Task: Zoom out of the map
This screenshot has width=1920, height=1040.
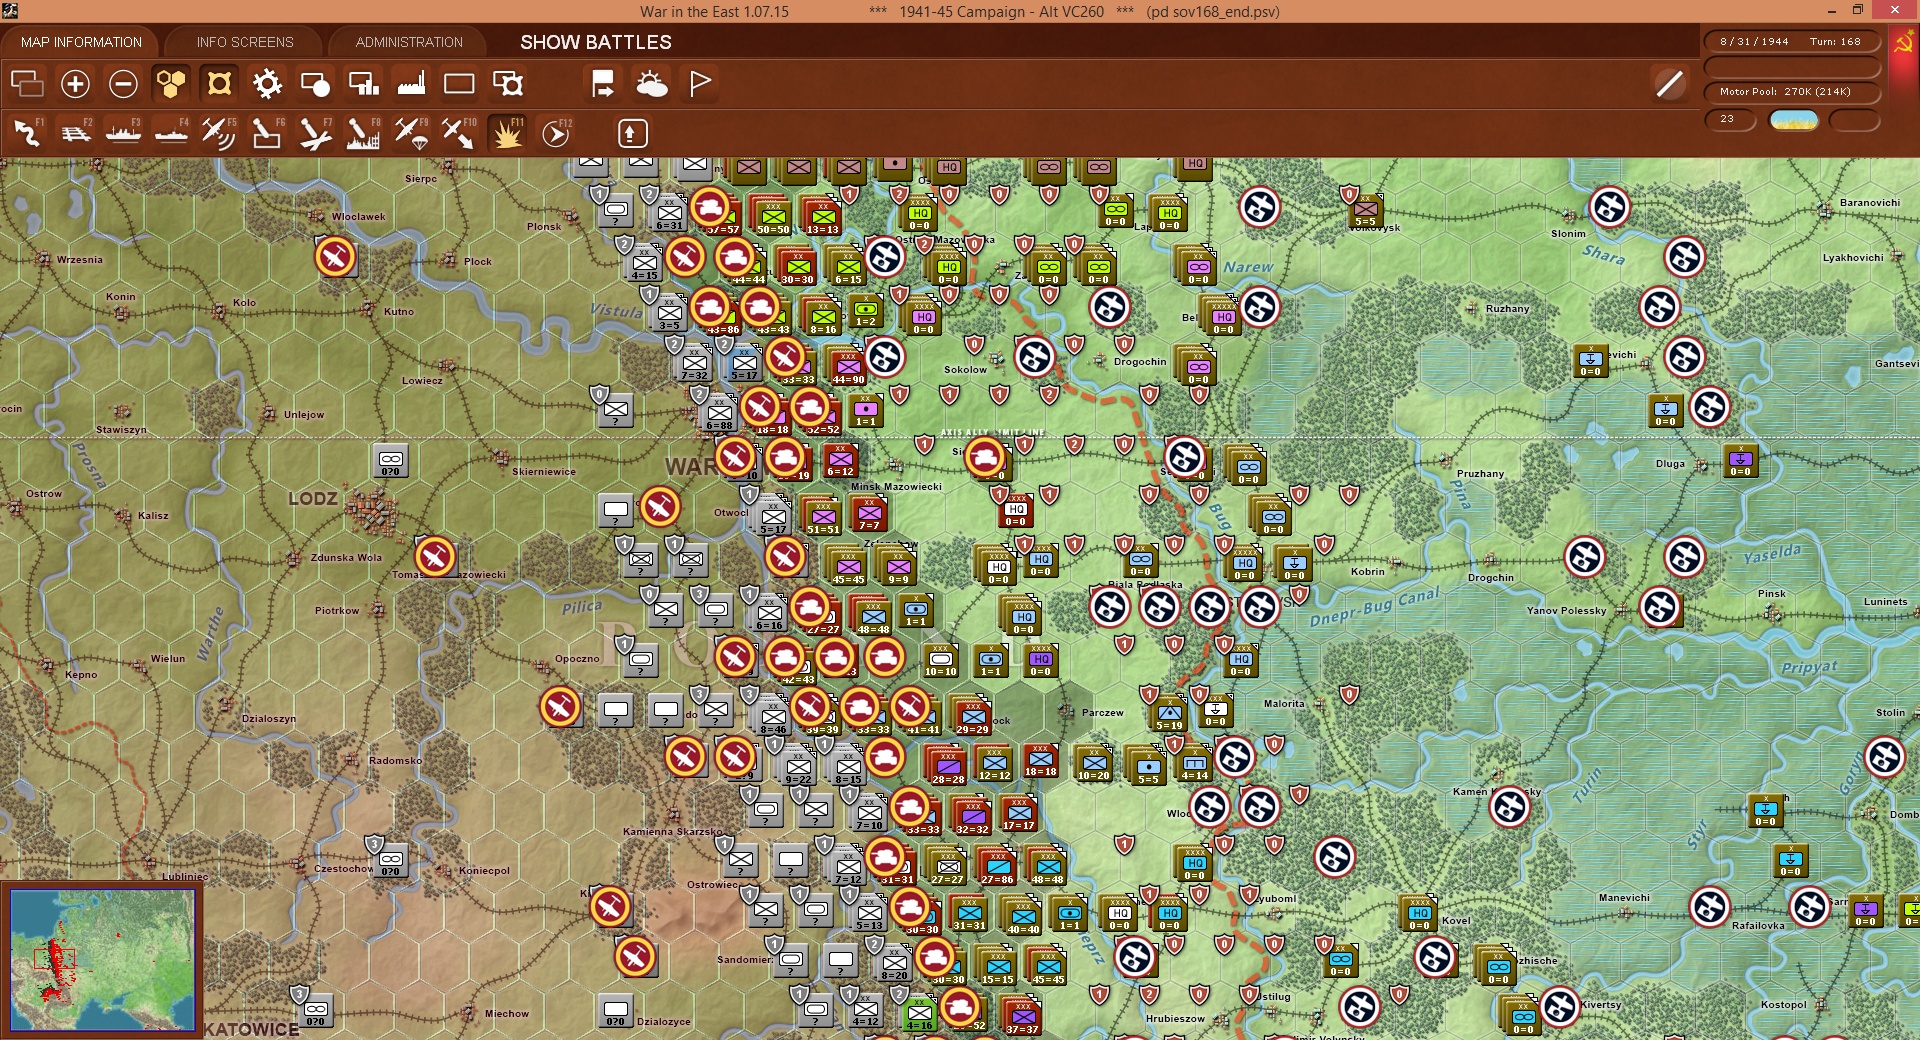Action: pyautogui.click(x=123, y=84)
